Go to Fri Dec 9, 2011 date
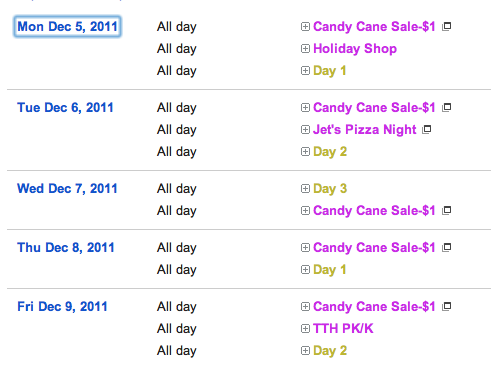The height and width of the screenshot is (368, 491). pyautogui.click(x=62, y=306)
